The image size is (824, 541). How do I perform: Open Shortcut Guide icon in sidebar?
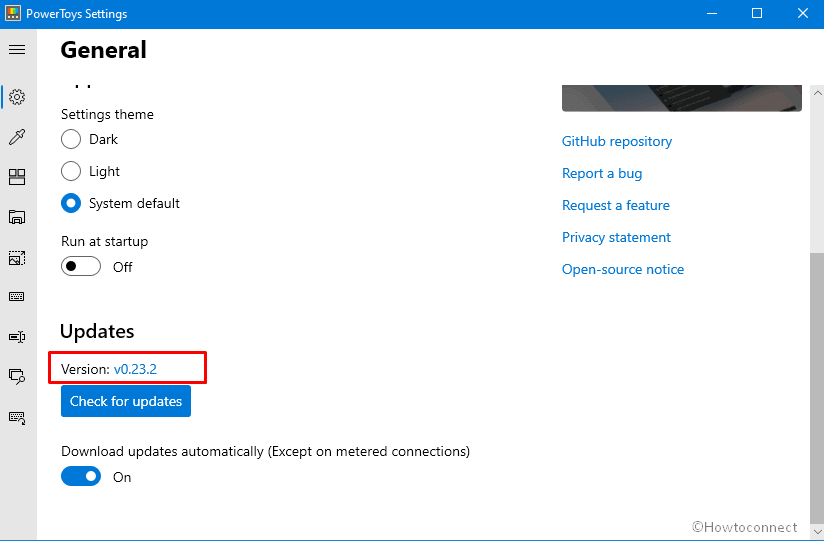17,417
